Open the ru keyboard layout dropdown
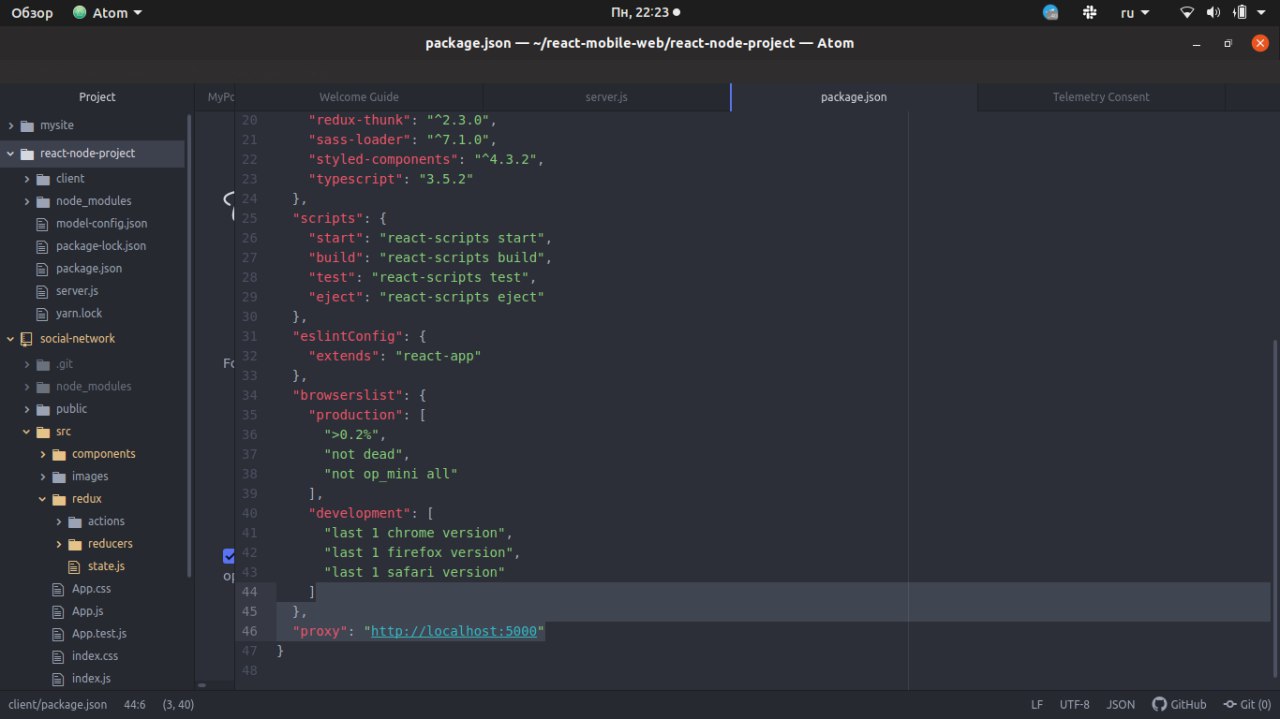Viewport: 1280px width, 719px height. (x=1134, y=13)
